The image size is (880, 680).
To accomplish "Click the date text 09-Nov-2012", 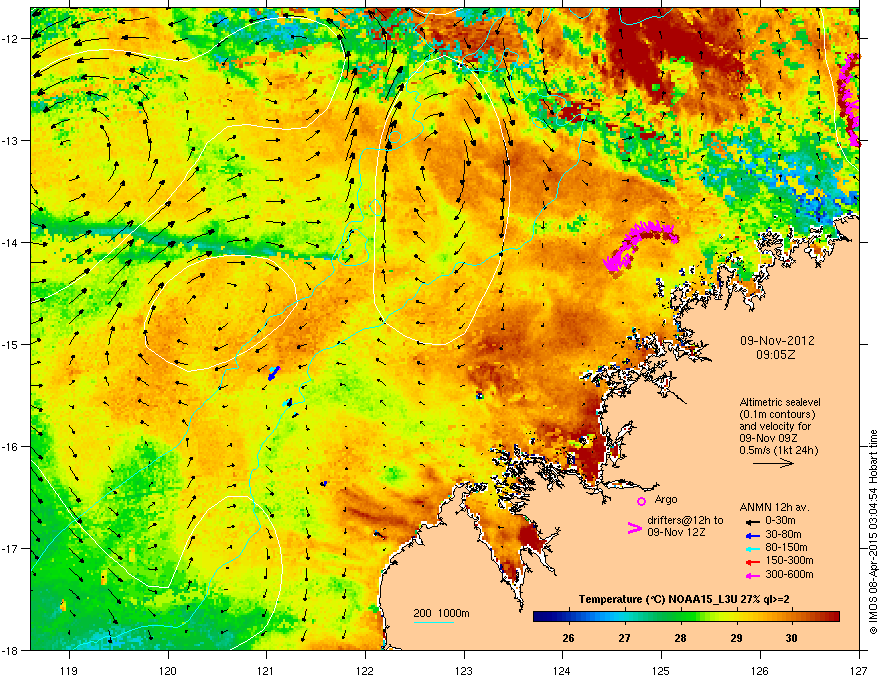I will [x=777, y=341].
